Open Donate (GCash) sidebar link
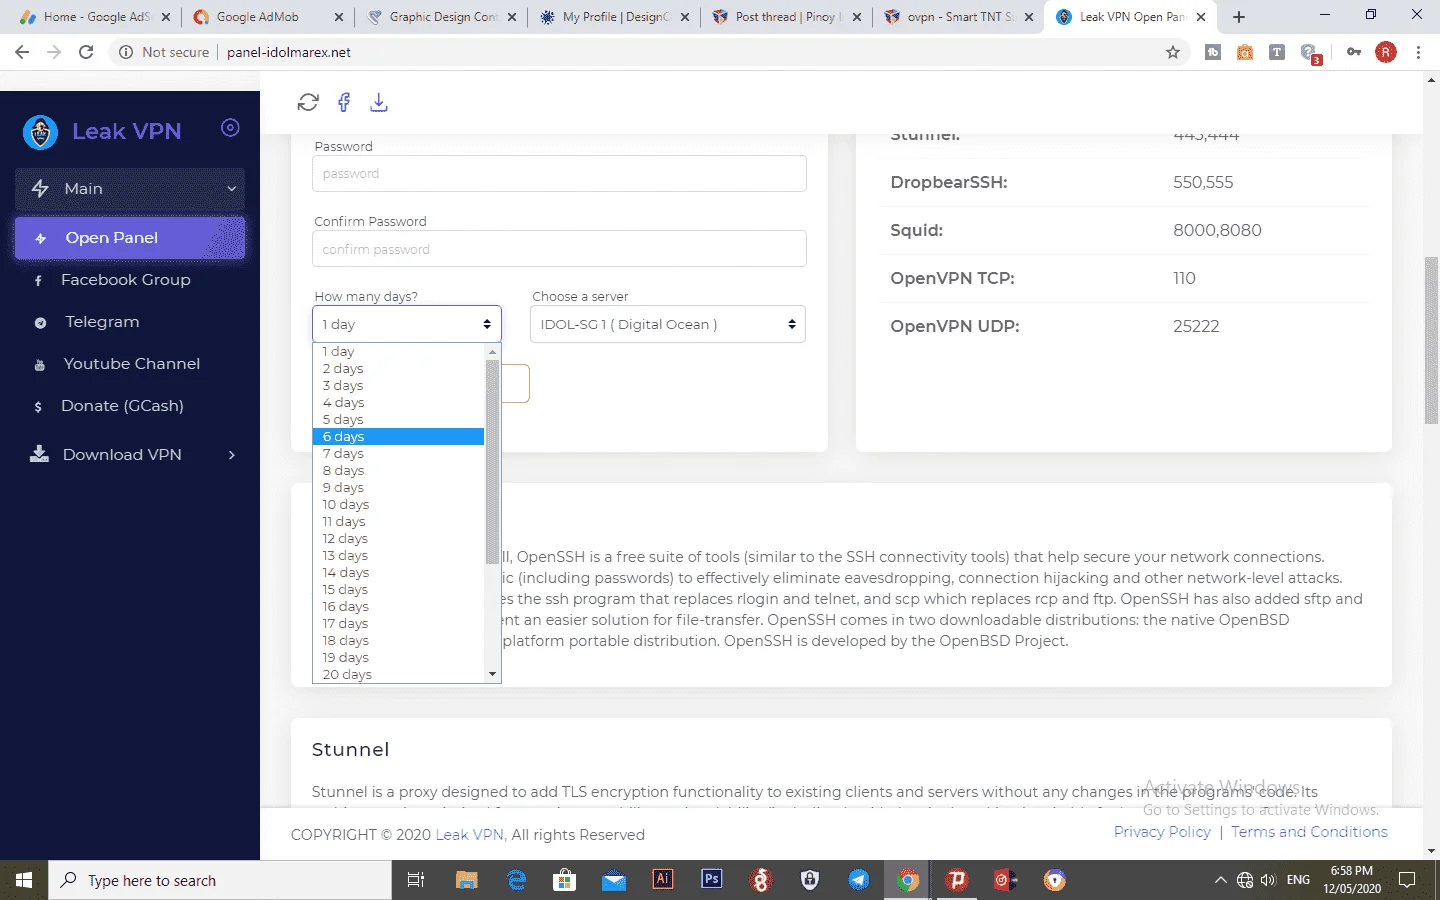Viewport: 1440px width, 900px height. click(x=122, y=406)
